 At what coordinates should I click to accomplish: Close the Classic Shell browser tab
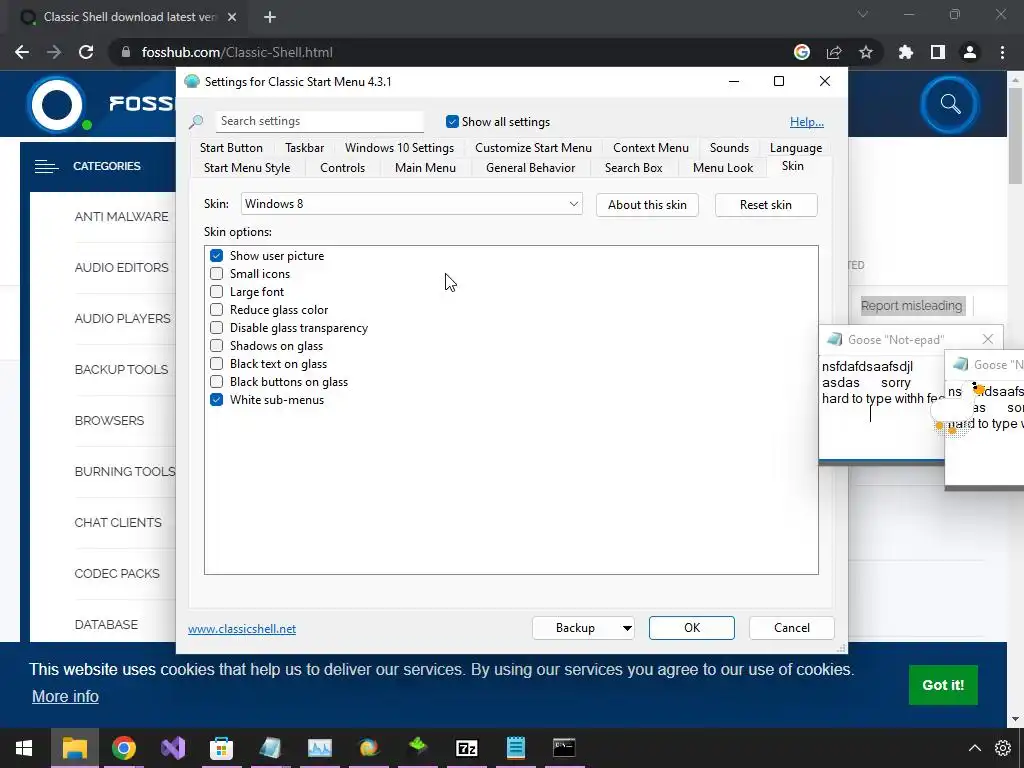tap(232, 17)
